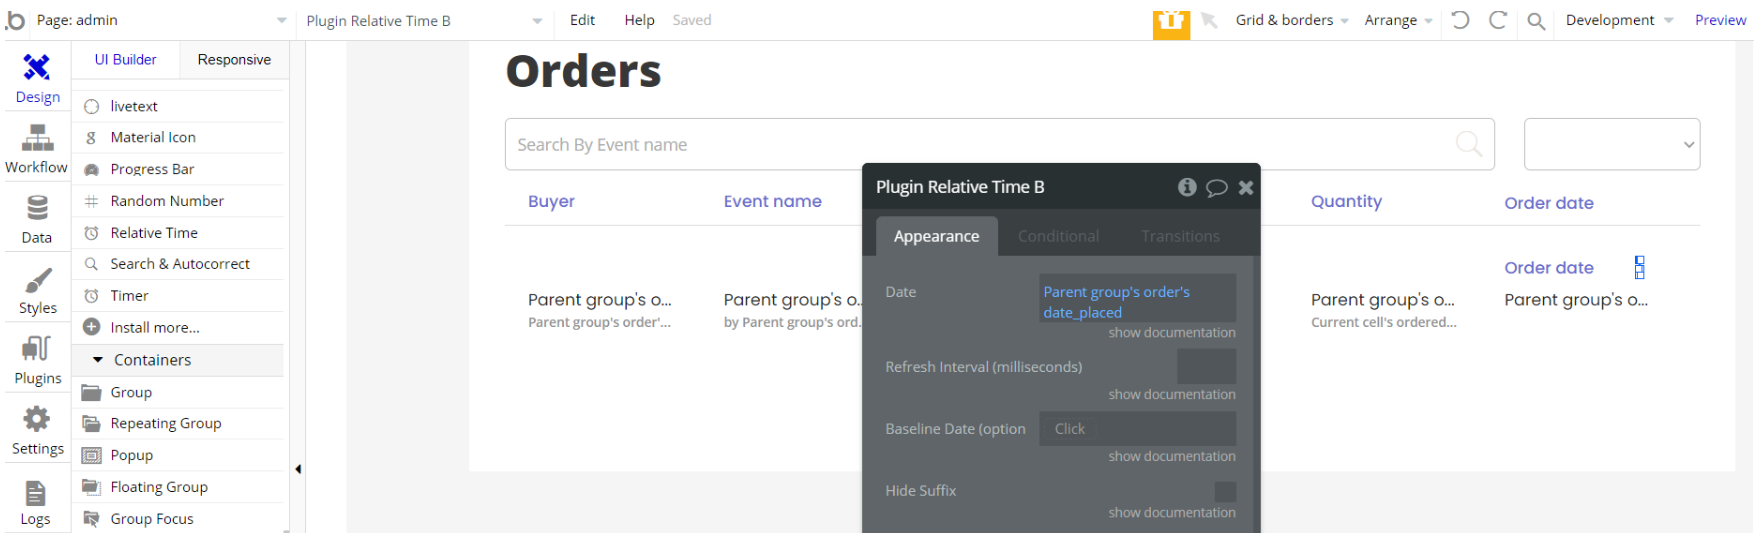The width and height of the screenshot is (1754, 533).
Task: Open the search magnifier in top bar
Action: coord(1536,21)
